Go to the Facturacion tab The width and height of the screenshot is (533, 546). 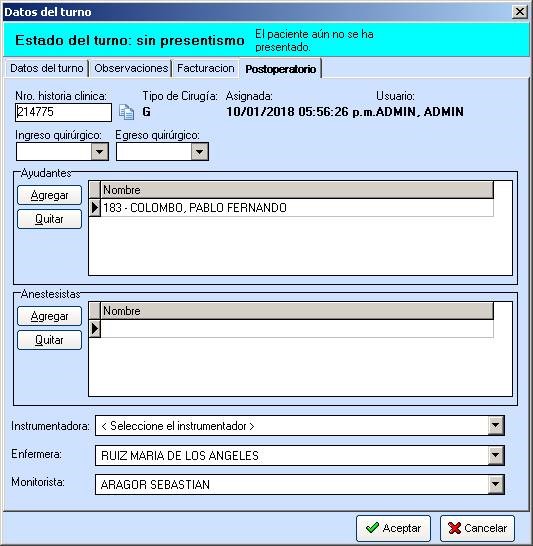pos(205,68)
